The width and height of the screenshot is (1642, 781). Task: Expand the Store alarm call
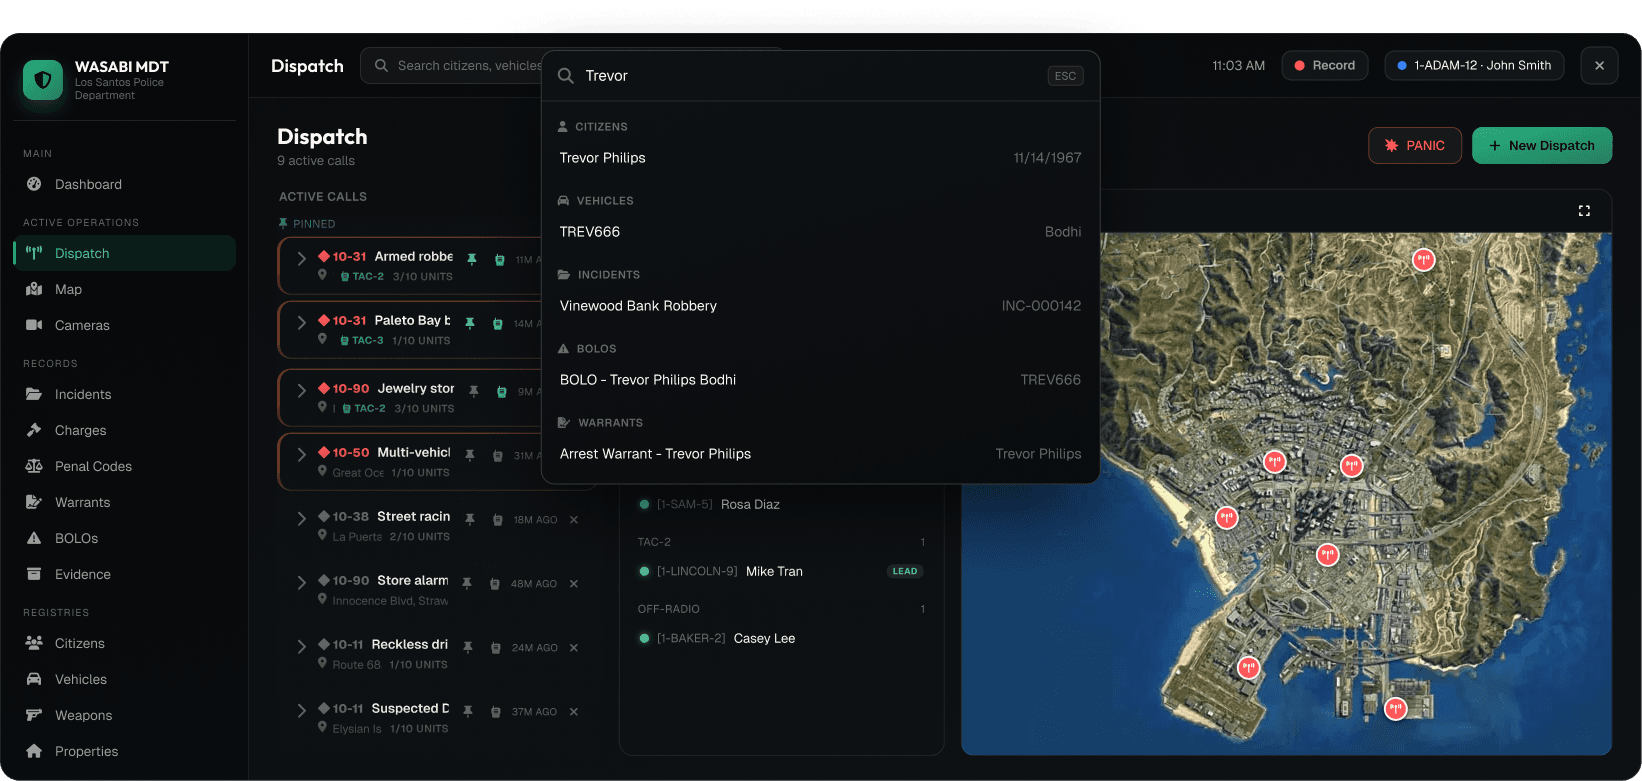301,582
